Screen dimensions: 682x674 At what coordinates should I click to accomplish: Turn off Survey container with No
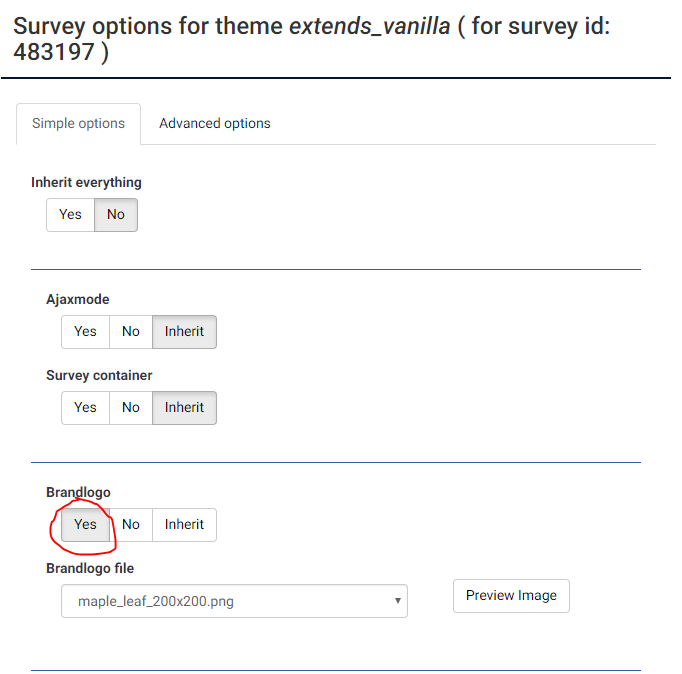[131, 407]
